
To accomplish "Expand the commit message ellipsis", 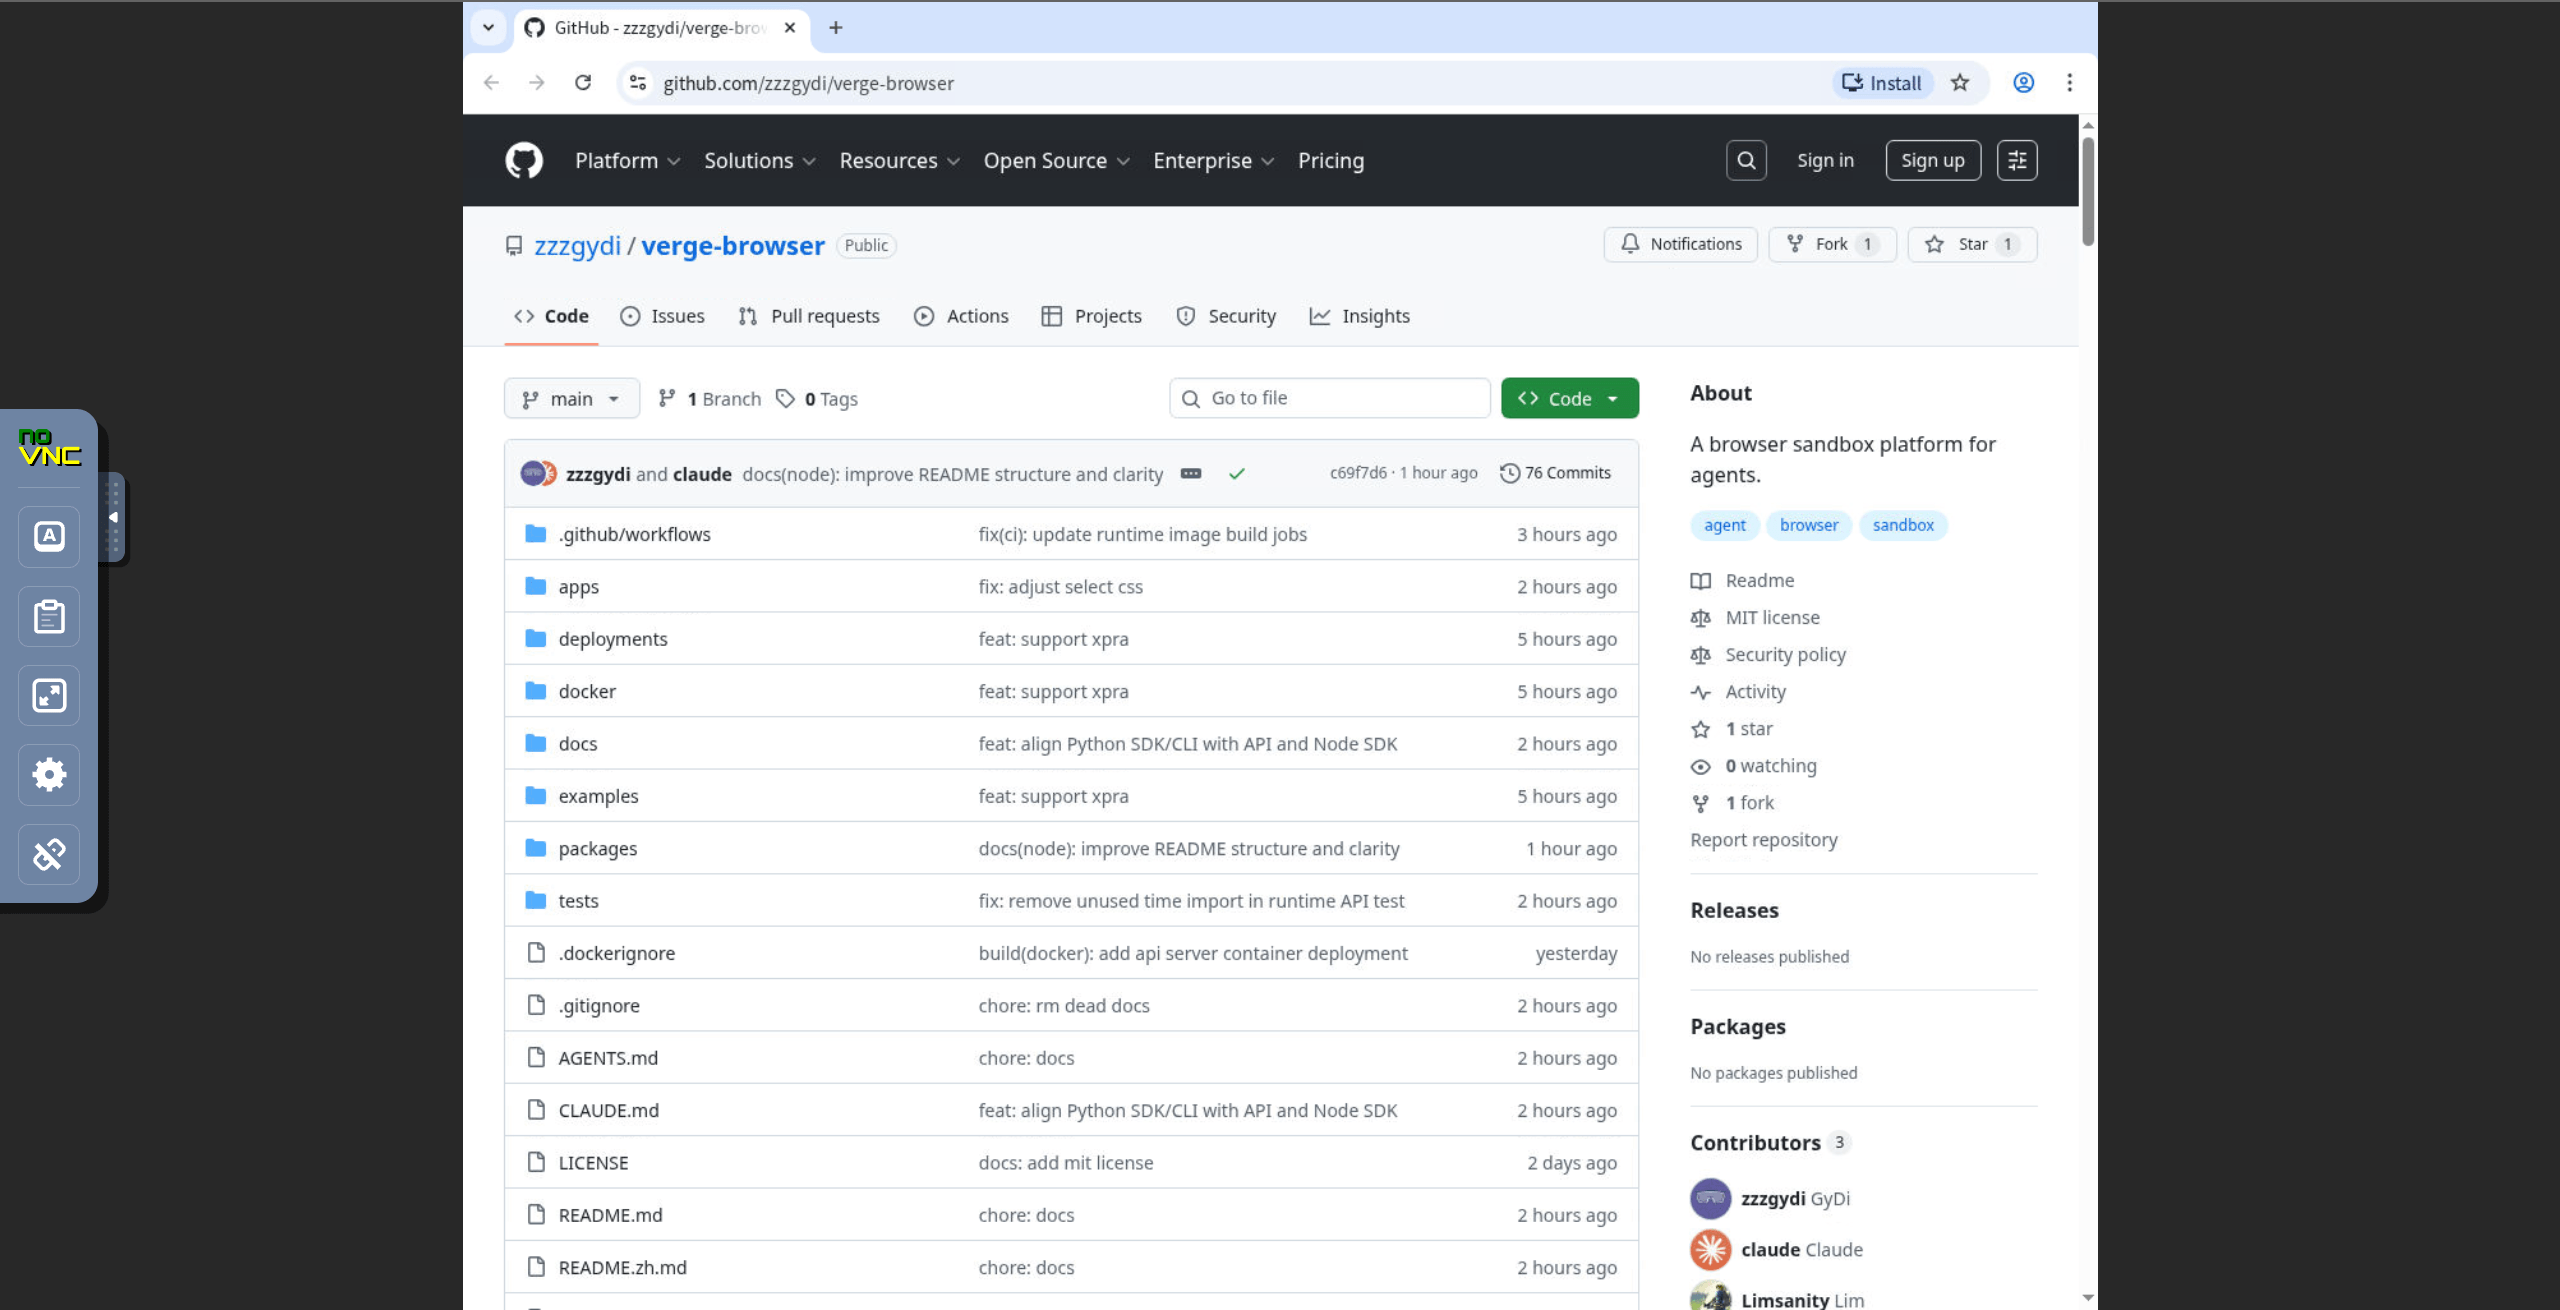I will pyautogui.click(x=1190, y=474).
